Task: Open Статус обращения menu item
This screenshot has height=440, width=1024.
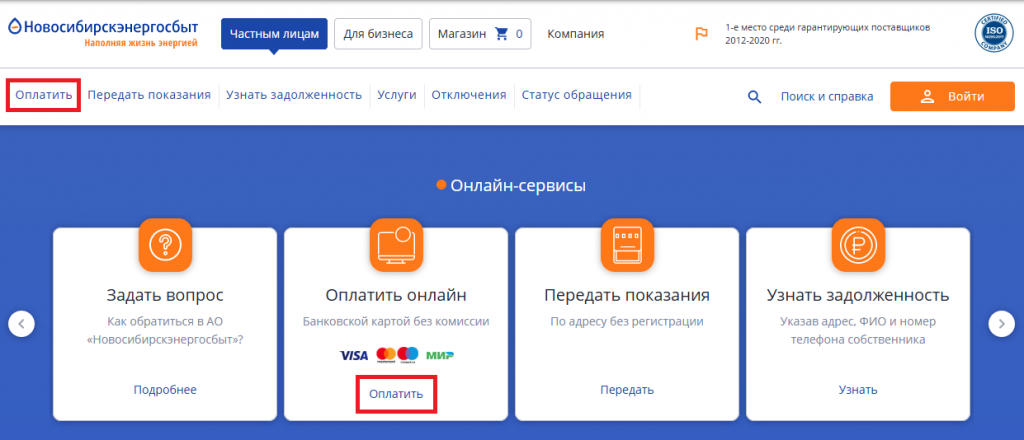Action: (x=577, y=95)
